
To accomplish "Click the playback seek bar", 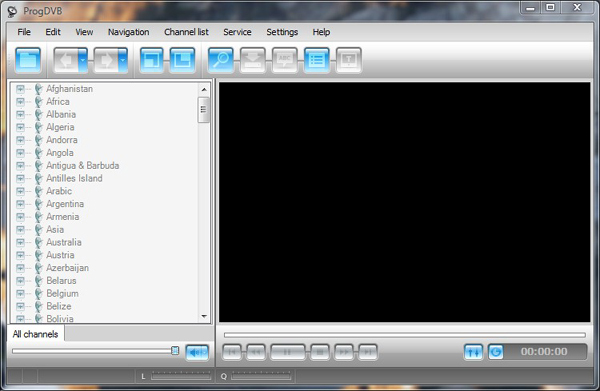I will pos(405,335).
